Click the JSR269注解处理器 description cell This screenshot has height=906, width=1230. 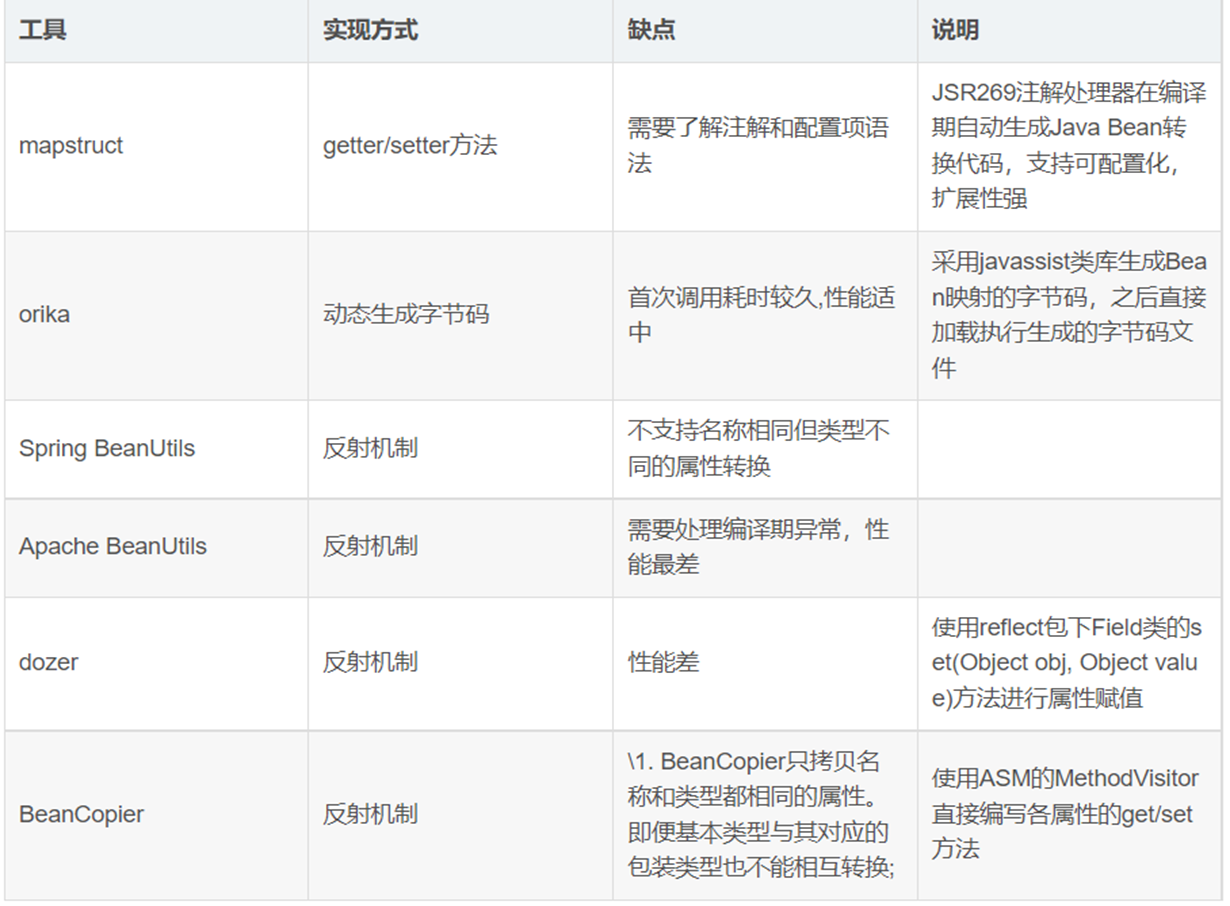pyautogui.click(x=1071, y=146)
